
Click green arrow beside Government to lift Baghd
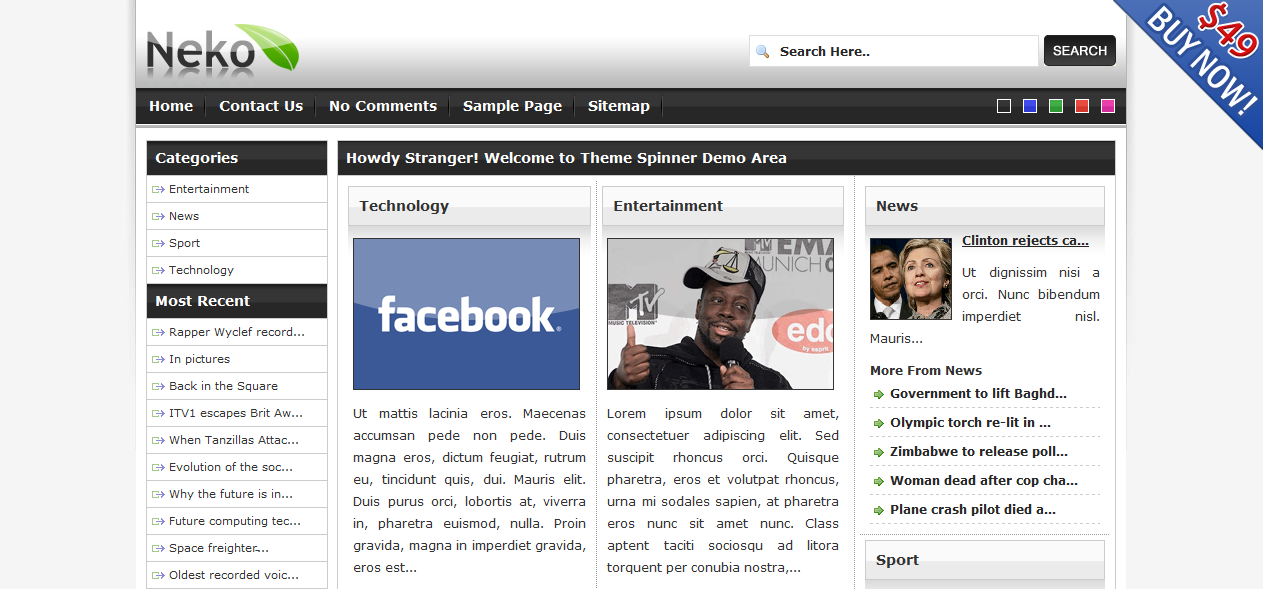879,394
